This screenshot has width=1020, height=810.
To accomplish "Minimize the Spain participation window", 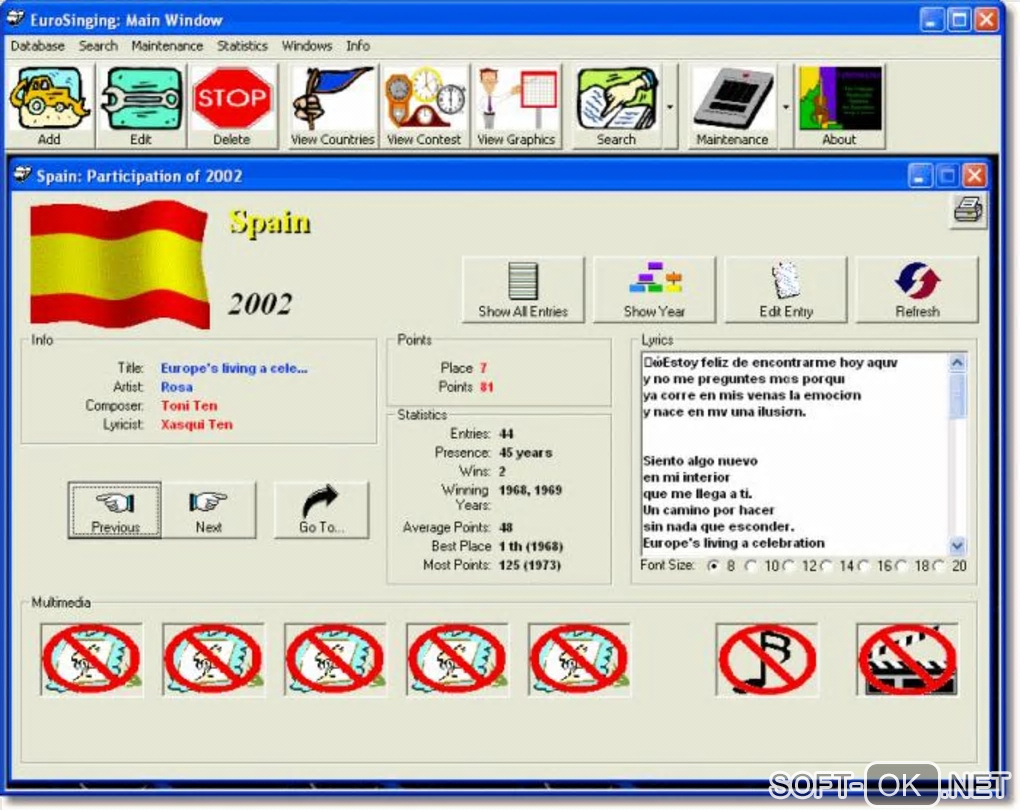I will (x=920, y=176).
